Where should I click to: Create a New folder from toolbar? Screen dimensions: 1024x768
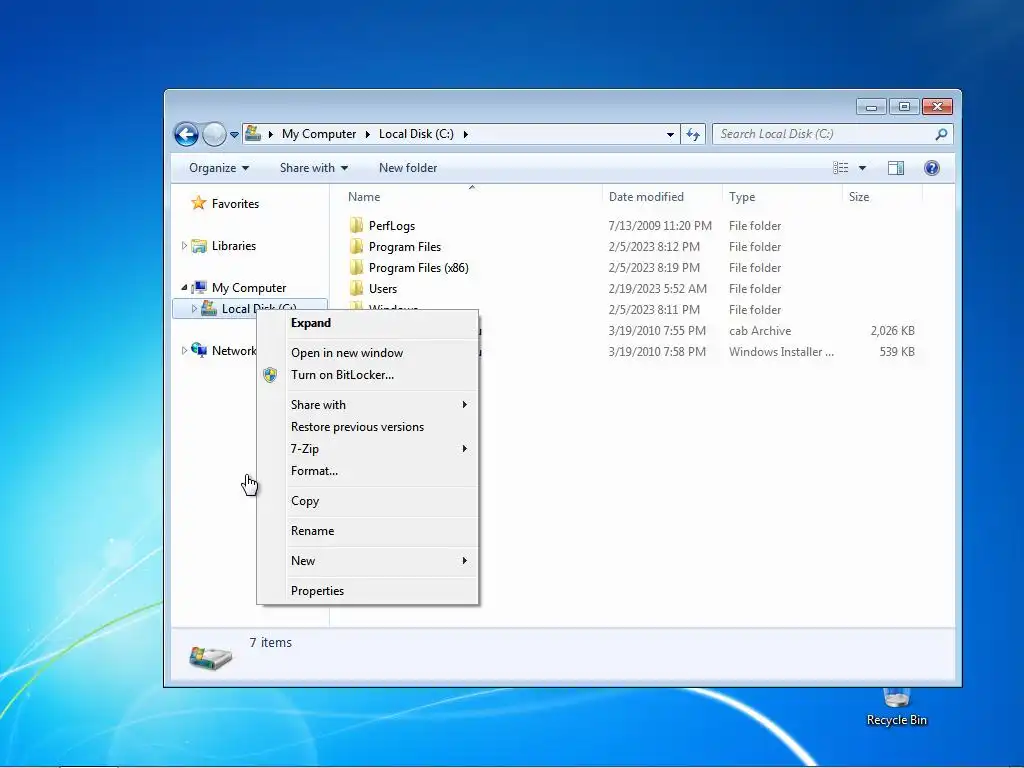pos(408,168)
